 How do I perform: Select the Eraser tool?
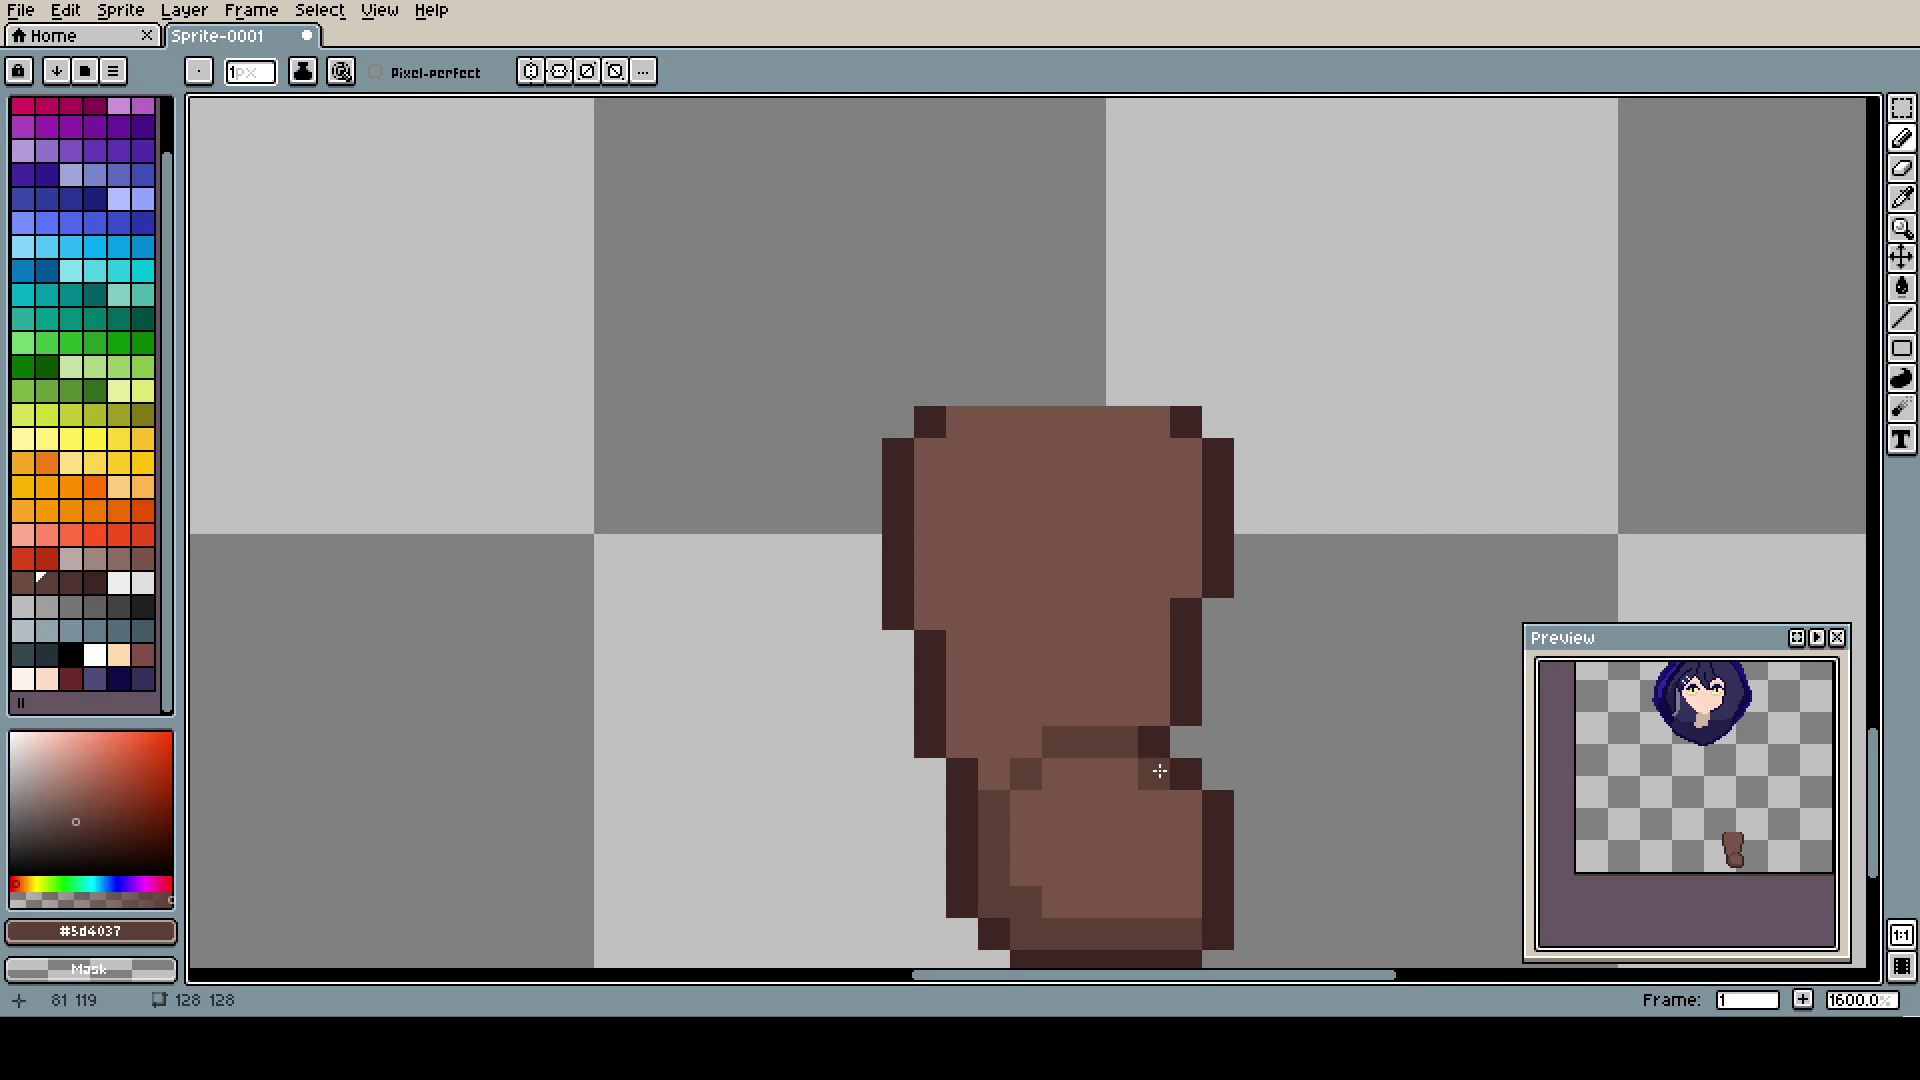click(1901, 168)
